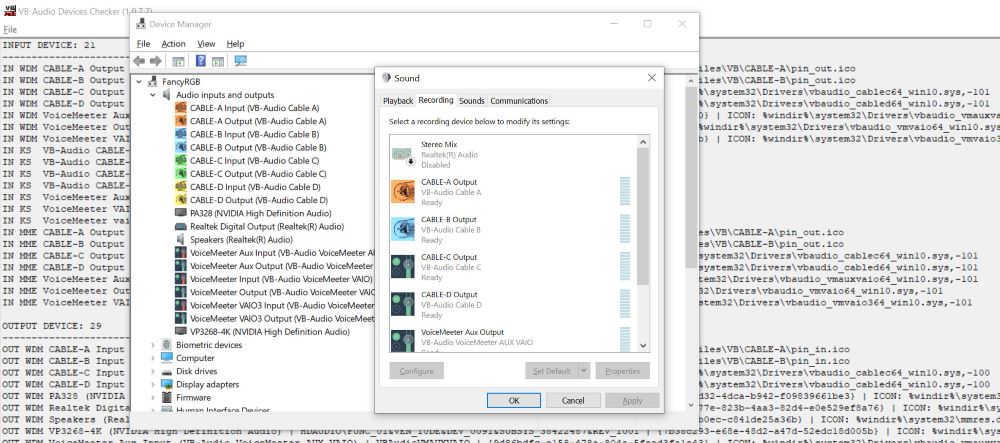Select the yellow CABLE-D Output icon in Device Manager
1000x443 pixels.
point(180,200)
